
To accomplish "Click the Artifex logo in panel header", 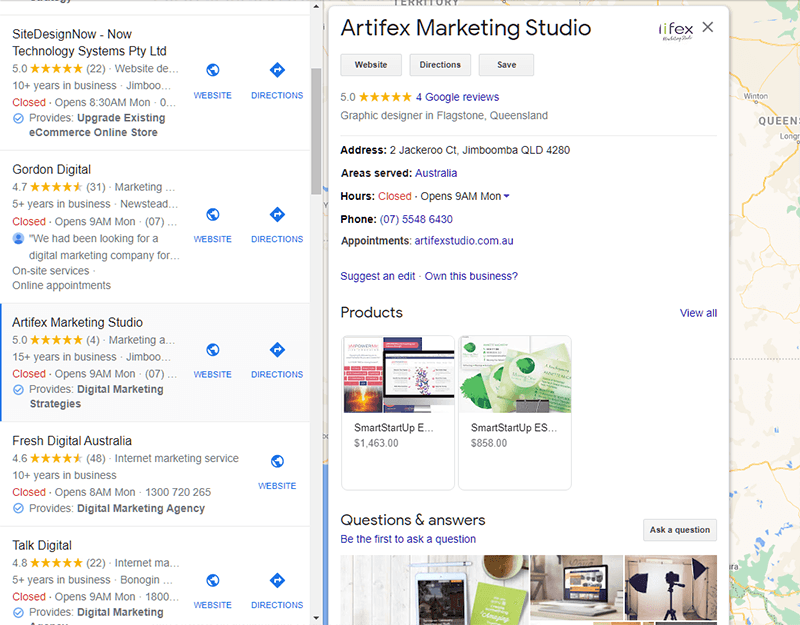I will (x=676, y=31).
